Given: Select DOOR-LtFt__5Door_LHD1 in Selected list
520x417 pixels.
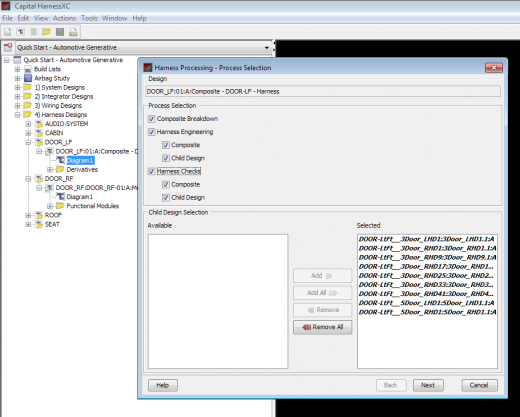Looking at the screenshot, I should (427, 303).
